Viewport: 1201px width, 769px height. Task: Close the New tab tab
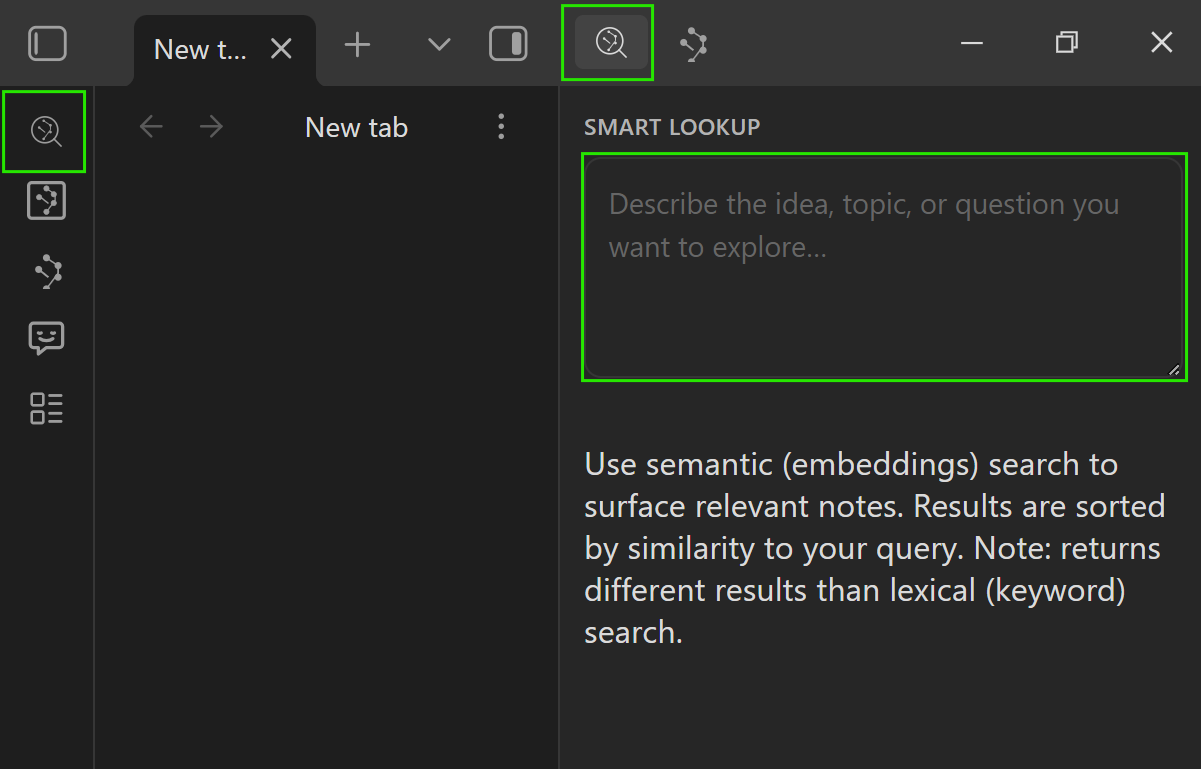point(282,49)
